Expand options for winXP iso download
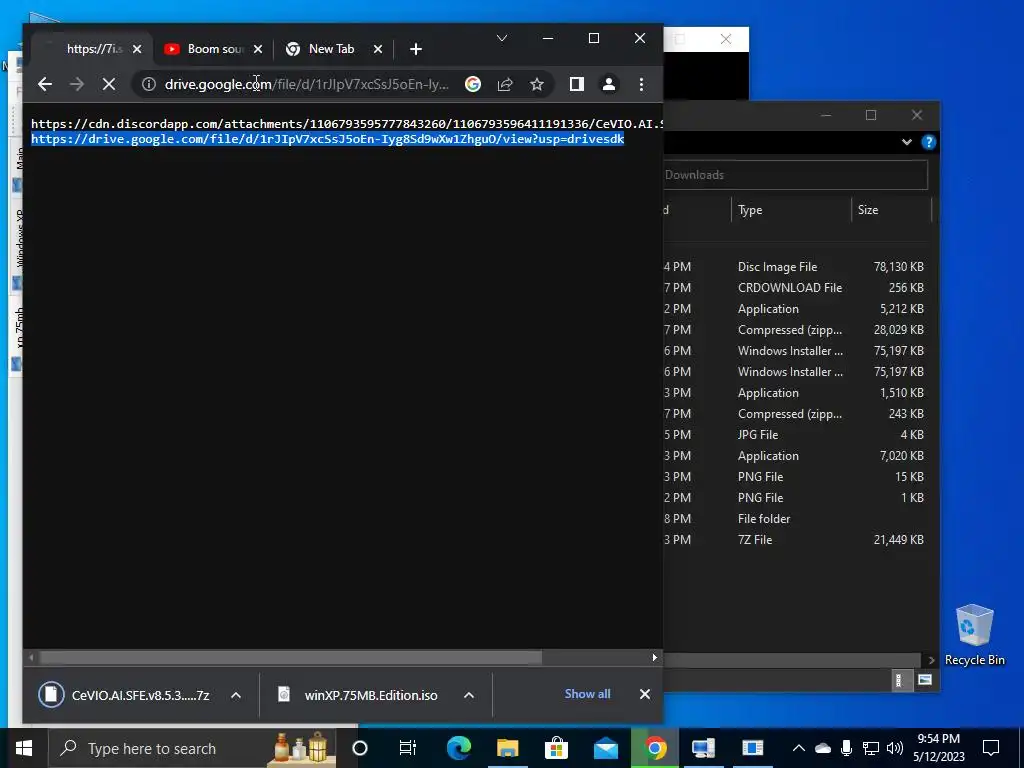Screen dimensions: 1024x768 point(469,696)
